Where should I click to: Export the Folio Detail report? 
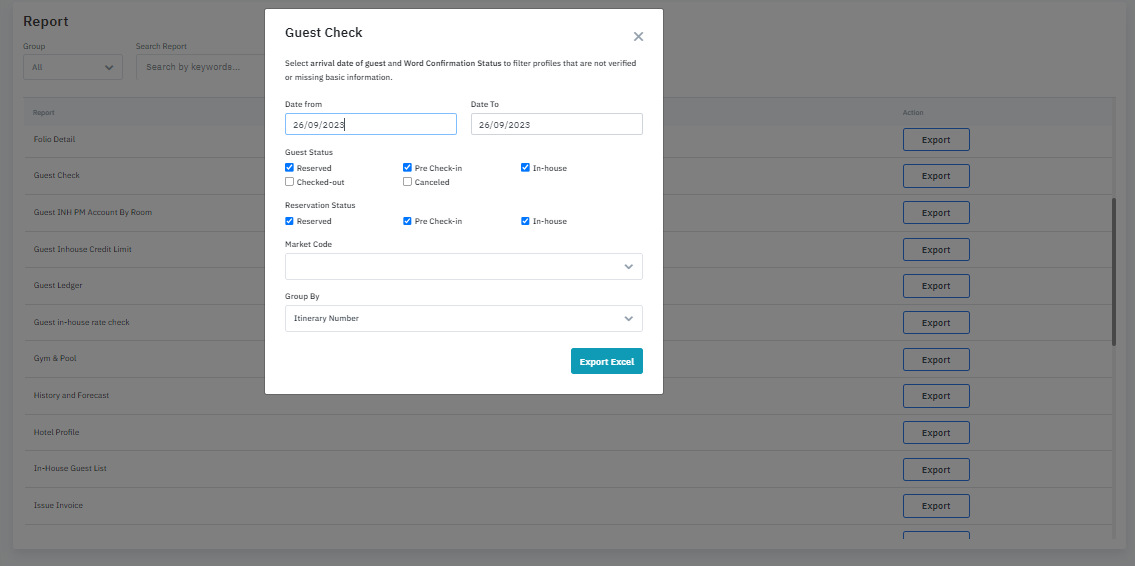pyautogui.click(x=935, y=140)
